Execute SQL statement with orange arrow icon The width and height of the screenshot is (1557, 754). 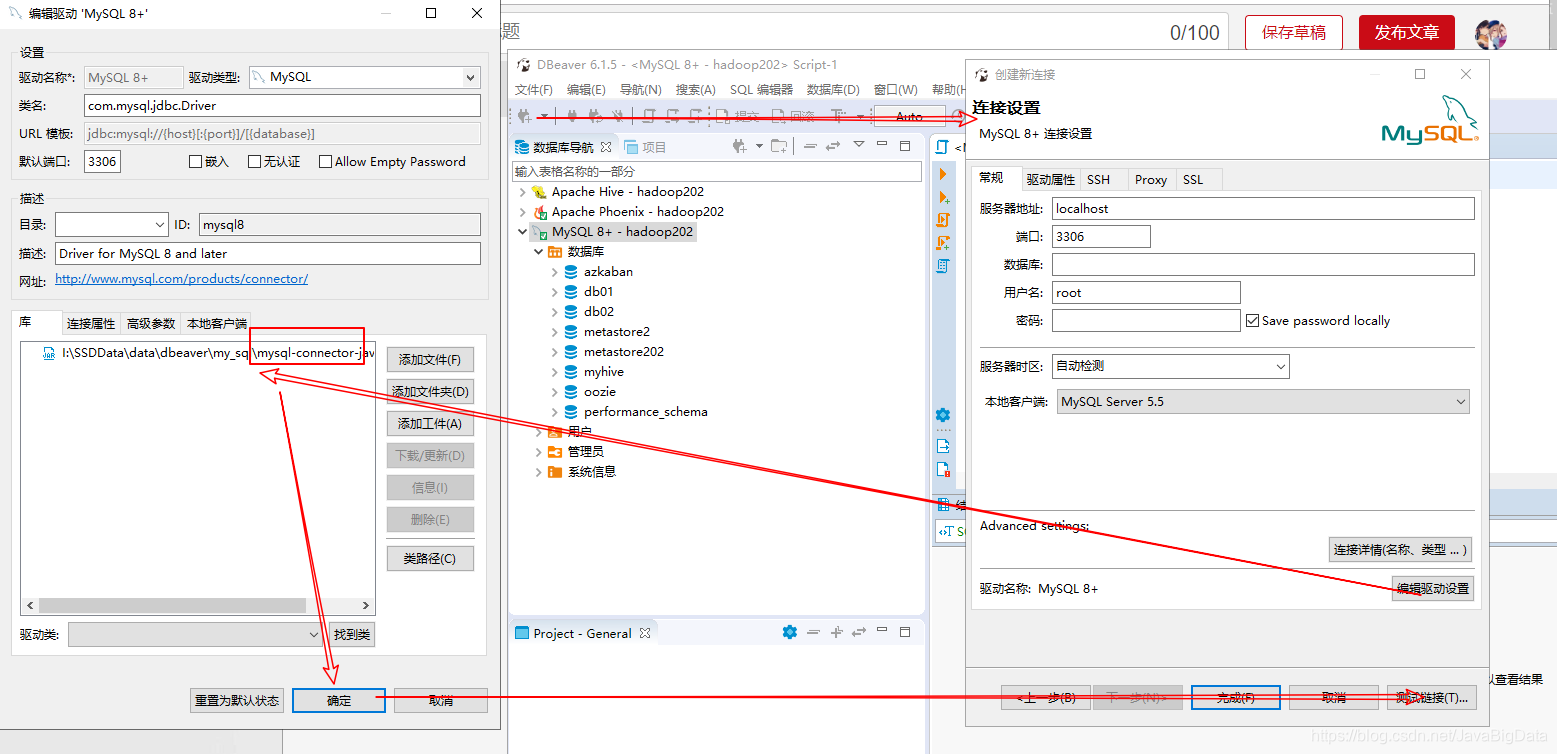(943, 174)
